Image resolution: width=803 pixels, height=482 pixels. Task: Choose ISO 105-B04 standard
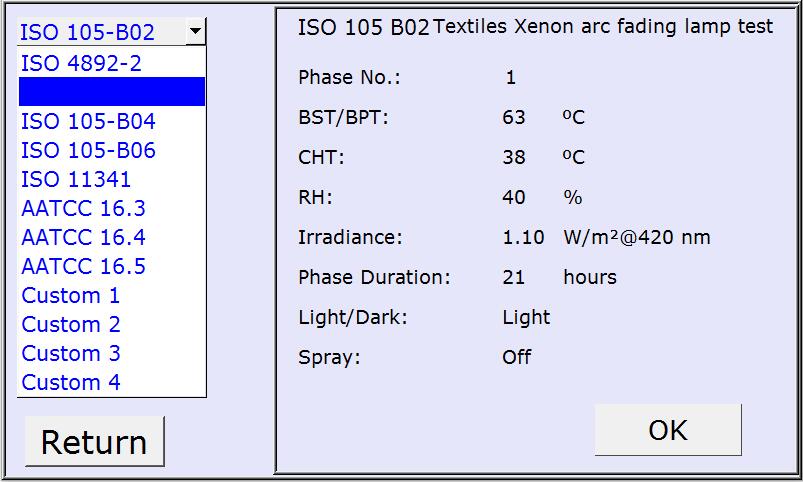pyautogui.click(x=88, y=122)
